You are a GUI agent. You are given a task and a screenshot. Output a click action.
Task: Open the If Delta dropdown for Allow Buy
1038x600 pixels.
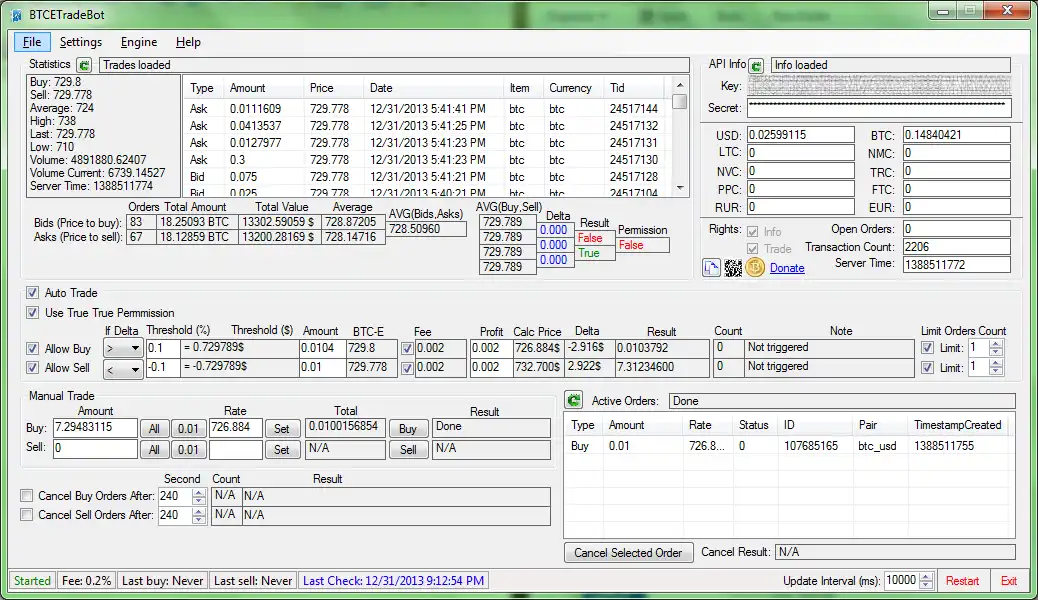pyautogui.click(x=123, y=348)
